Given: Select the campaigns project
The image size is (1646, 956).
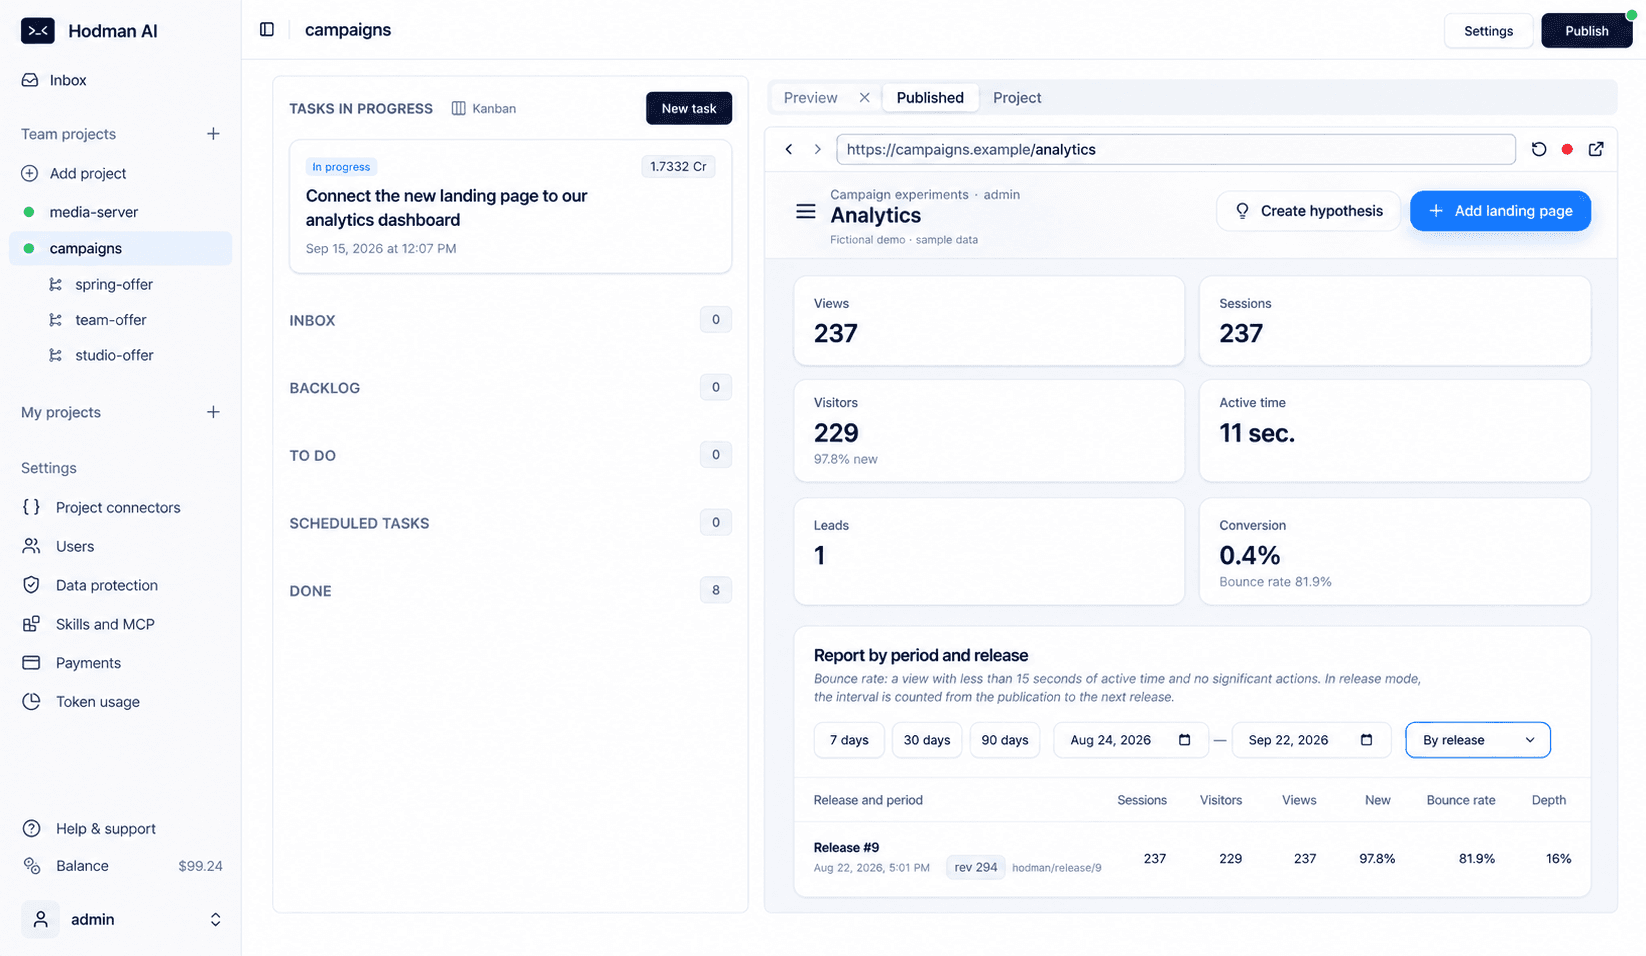Looking at the screenshot, I should point(120,248).
